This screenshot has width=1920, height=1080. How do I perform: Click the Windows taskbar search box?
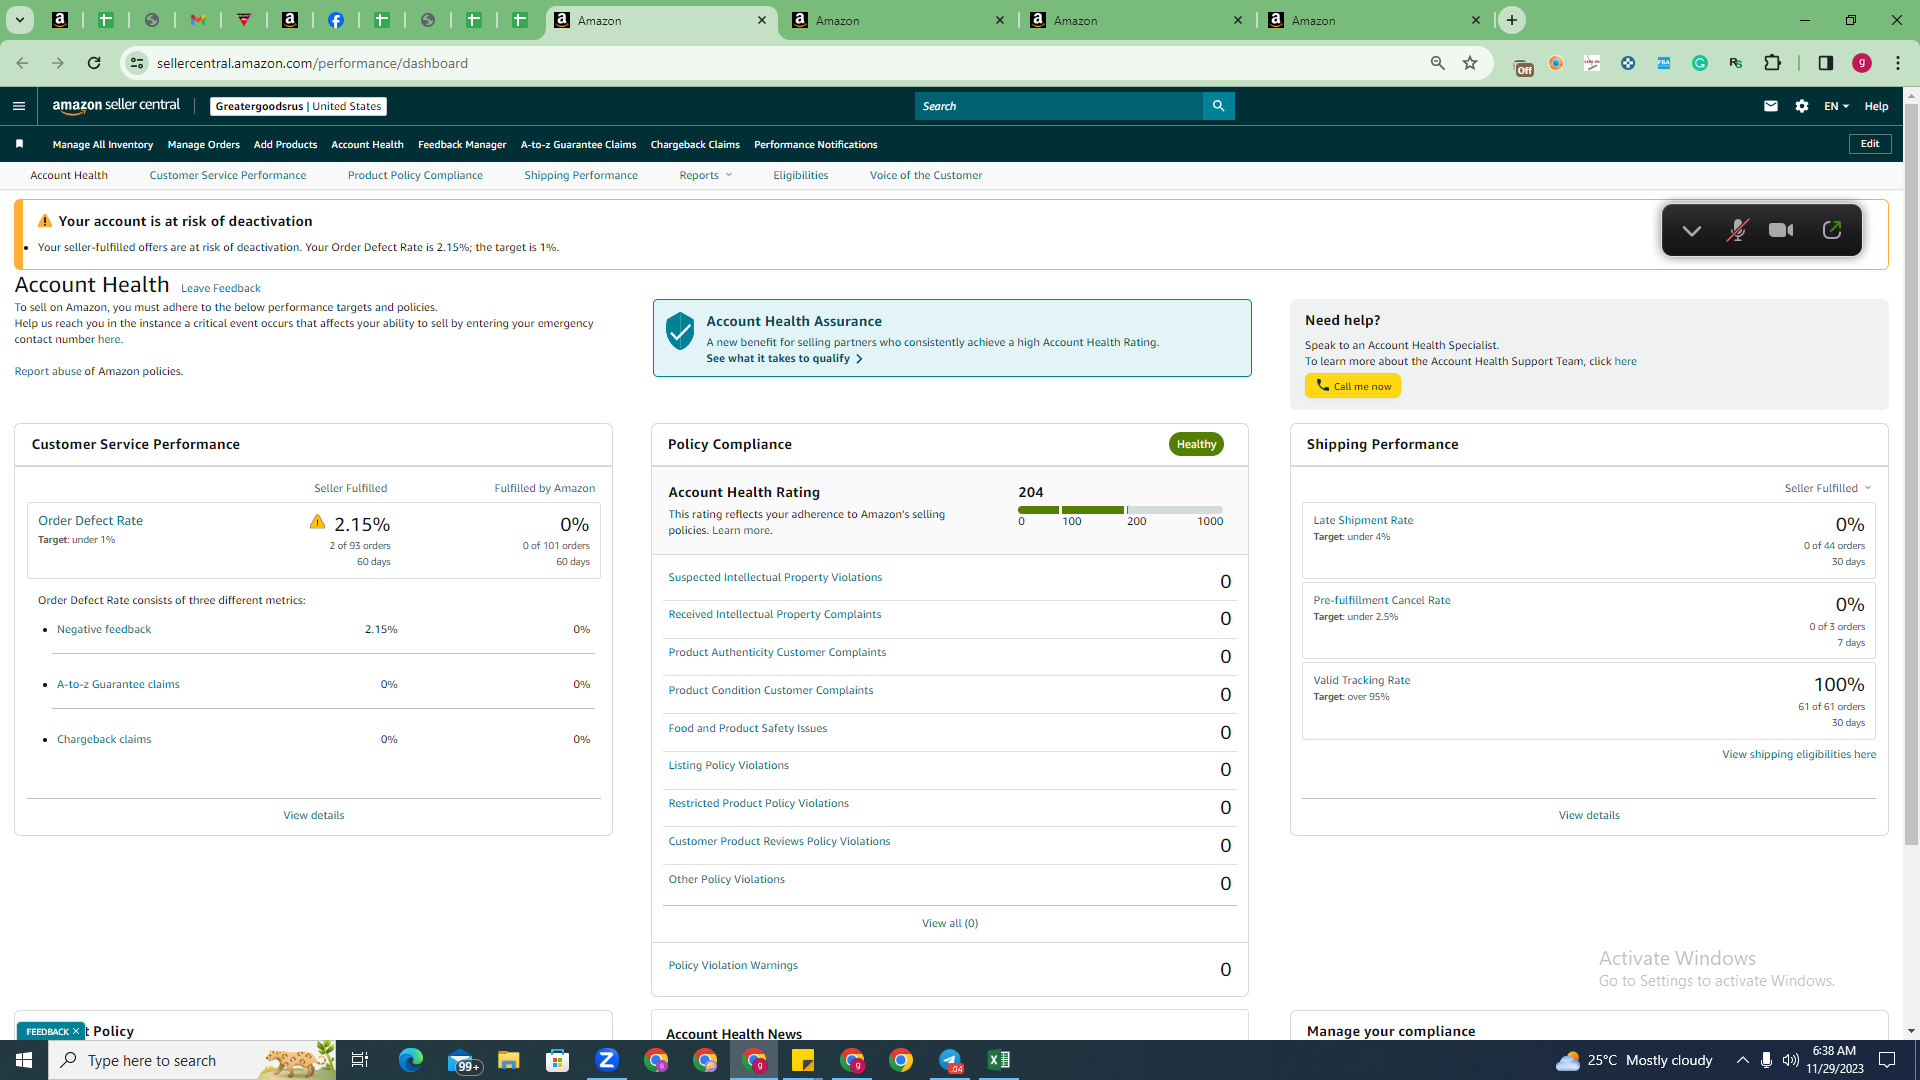point(193,1060)
